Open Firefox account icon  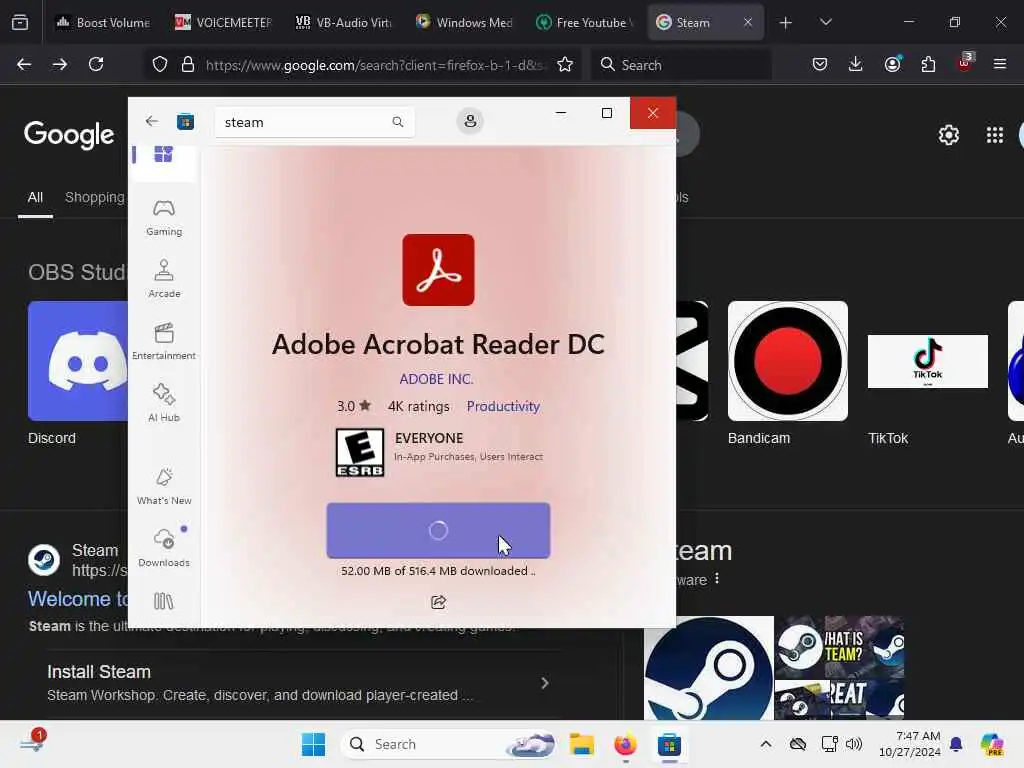coord(892,64)
